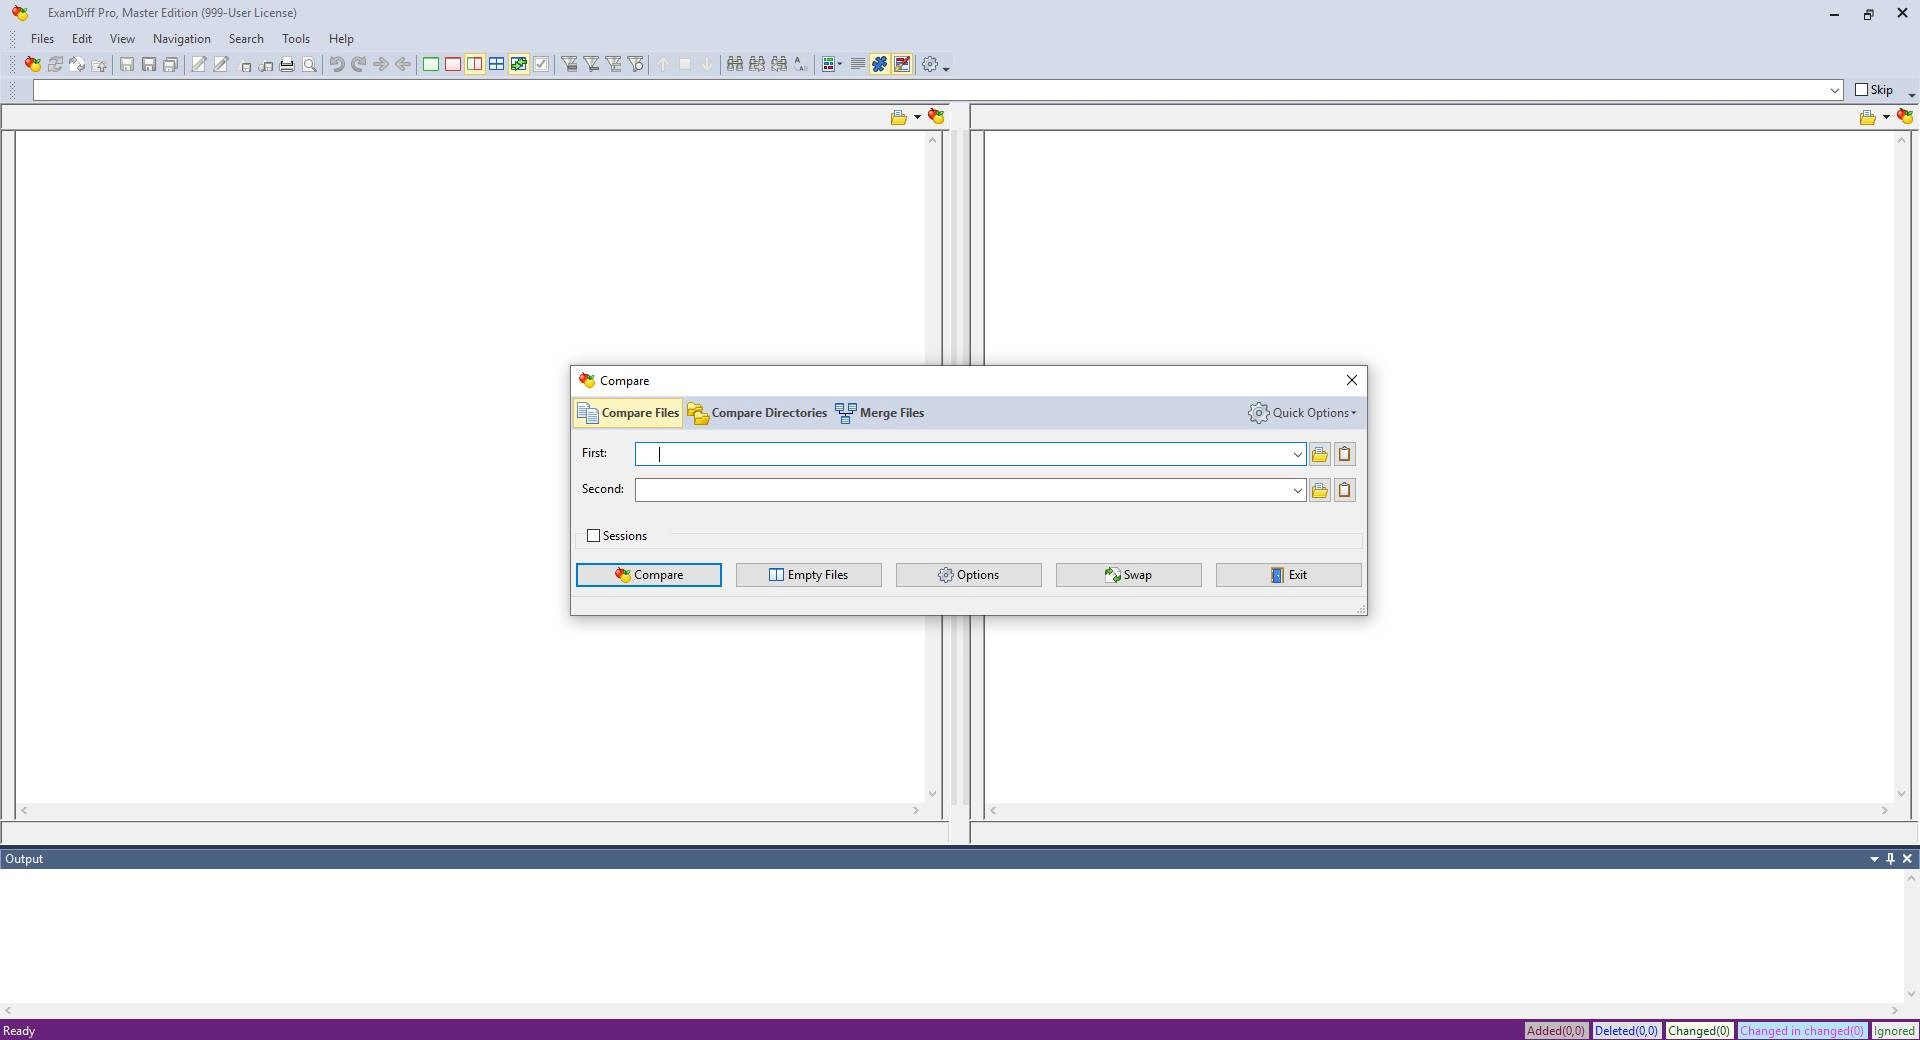Click the right pane compare apple icon

click(x=1905, y=117)
